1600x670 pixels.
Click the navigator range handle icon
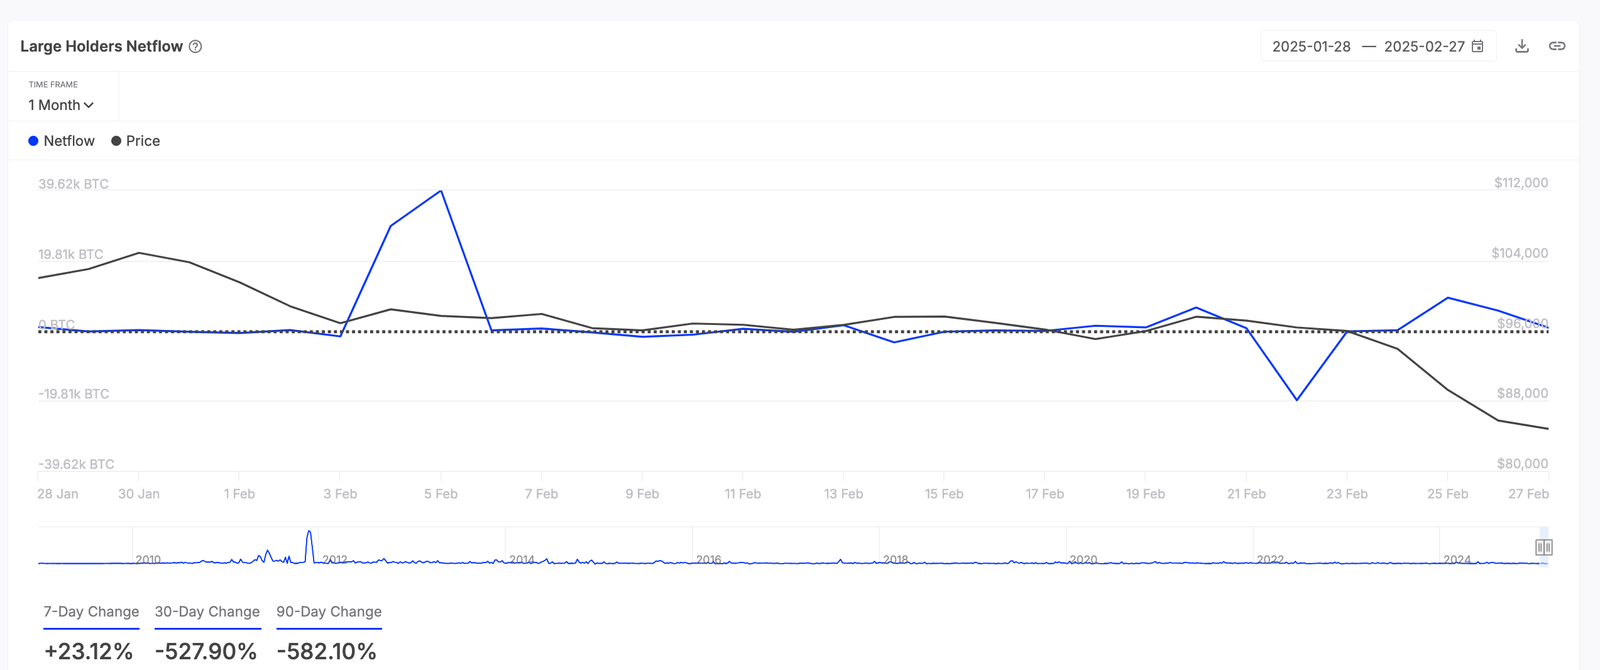(1544, 547)
